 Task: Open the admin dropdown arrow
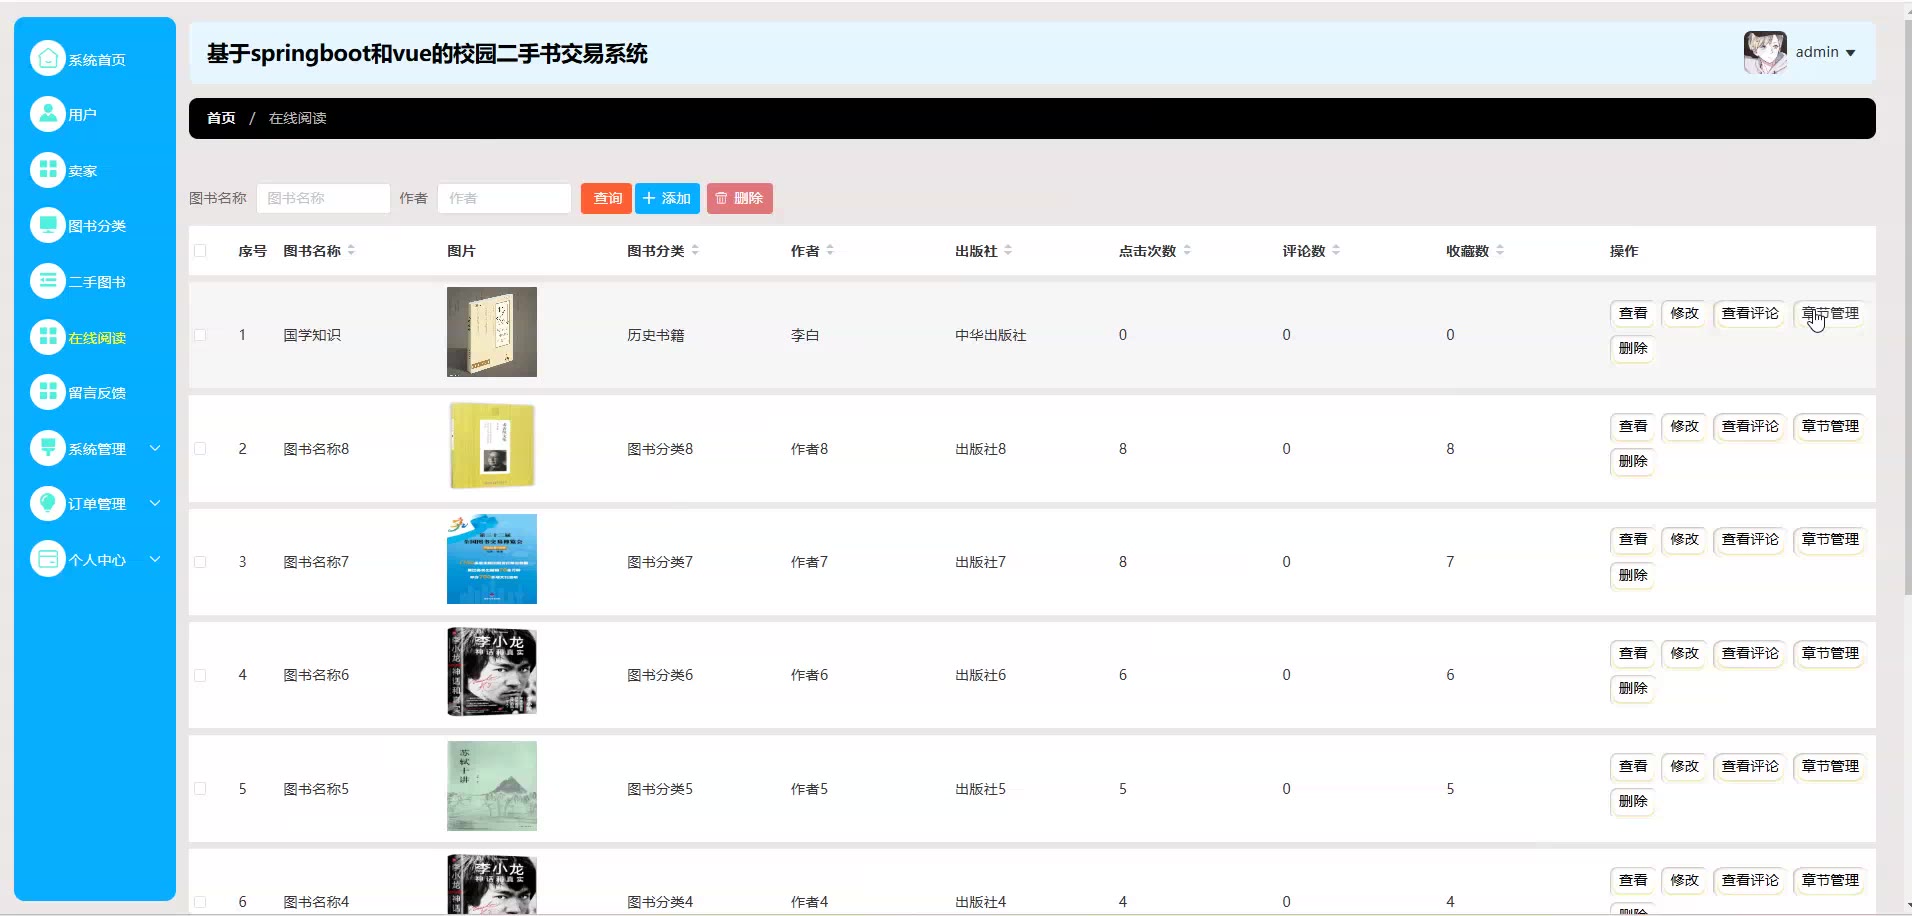1850,53
